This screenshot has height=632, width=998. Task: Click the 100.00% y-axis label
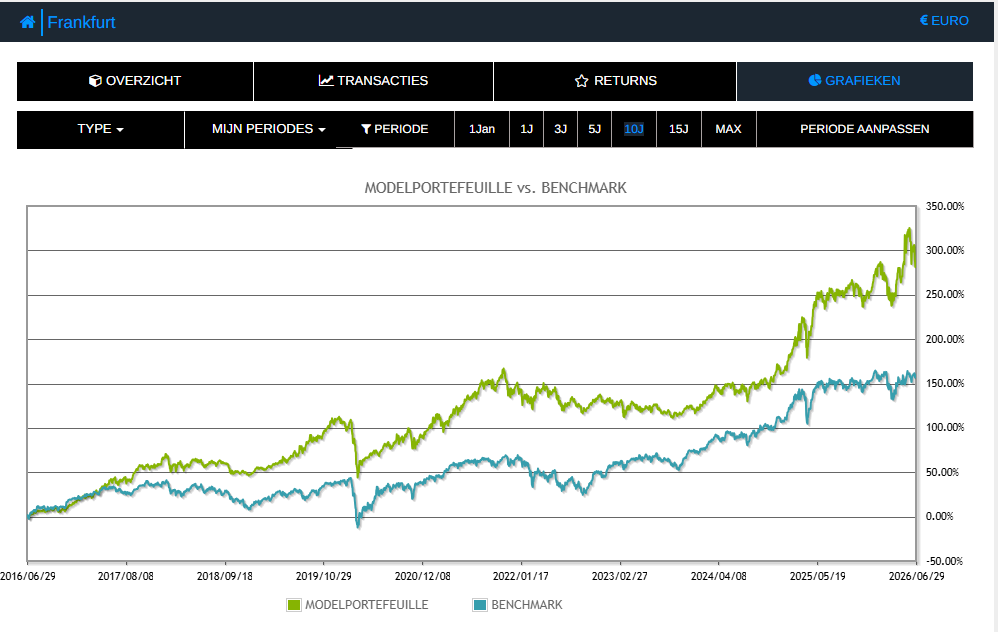click(945, 427)
